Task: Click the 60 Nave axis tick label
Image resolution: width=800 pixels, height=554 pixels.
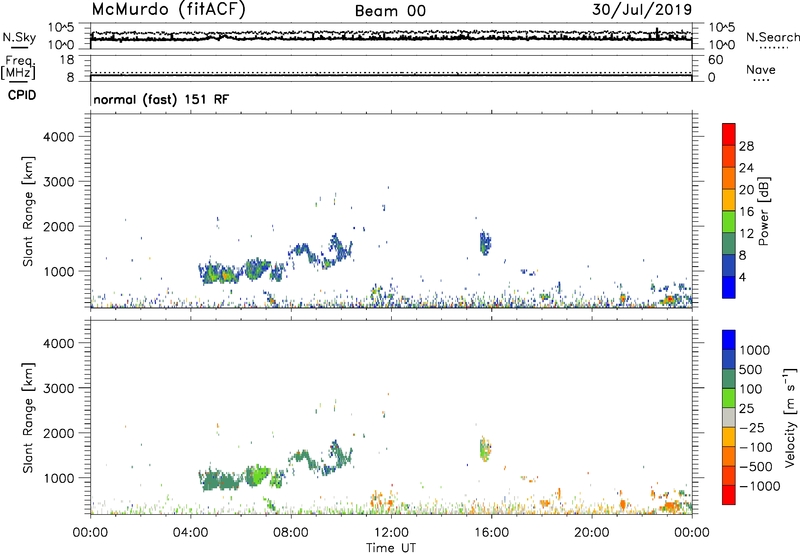Action: (x=715, y=60)
